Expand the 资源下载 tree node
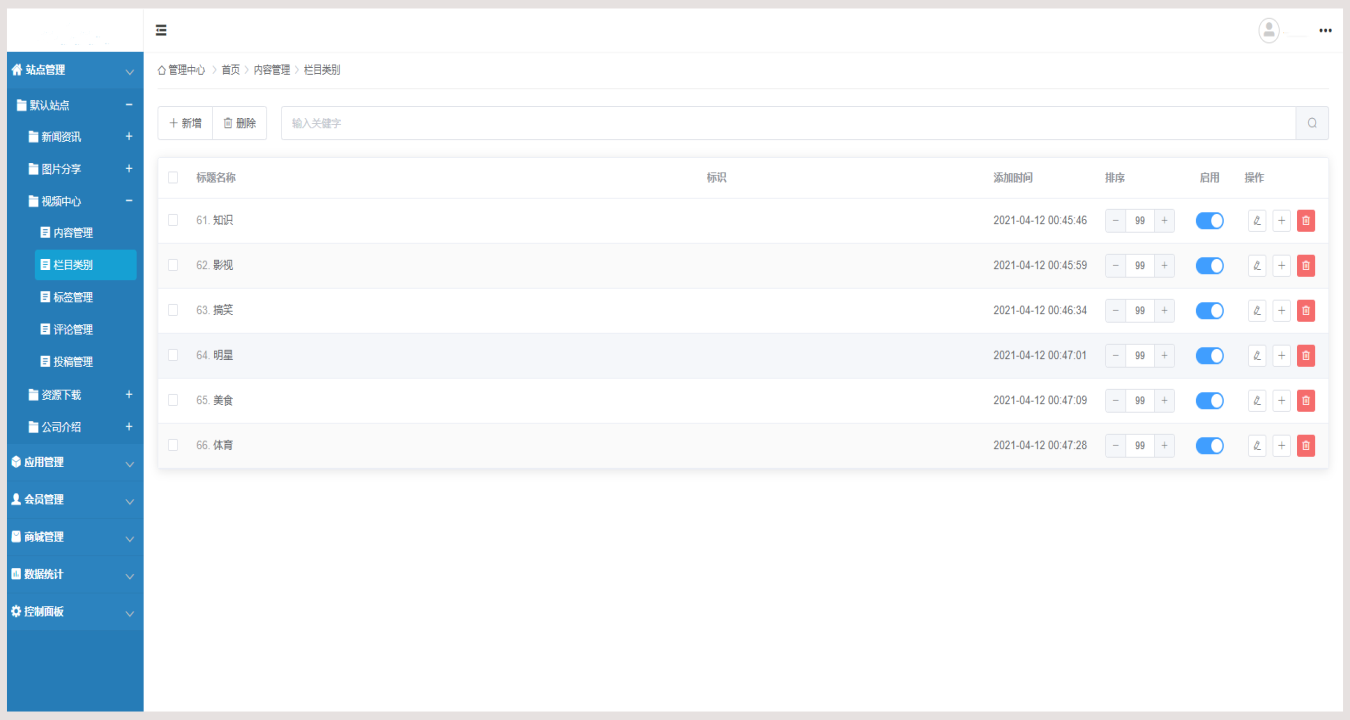Image resolution: width=1350 pixels, height=720 pixels. (x=129, y=395)
